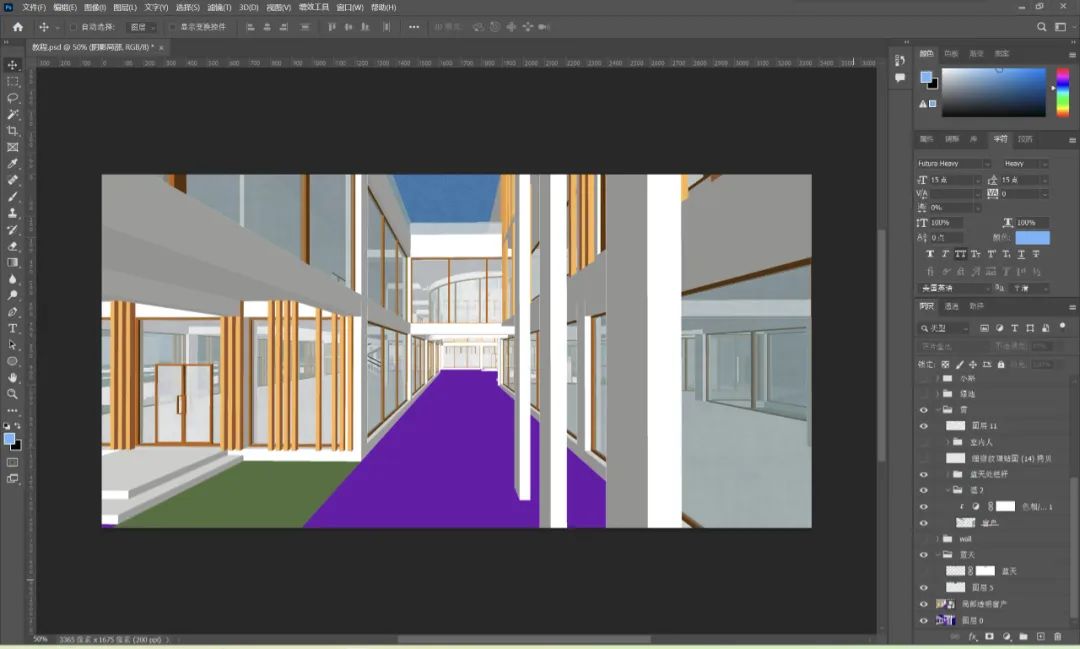The width and height of the screenshot is (1080, 649).
Task: Hide the 图层 5 layer
Action: tap(924, 588)
